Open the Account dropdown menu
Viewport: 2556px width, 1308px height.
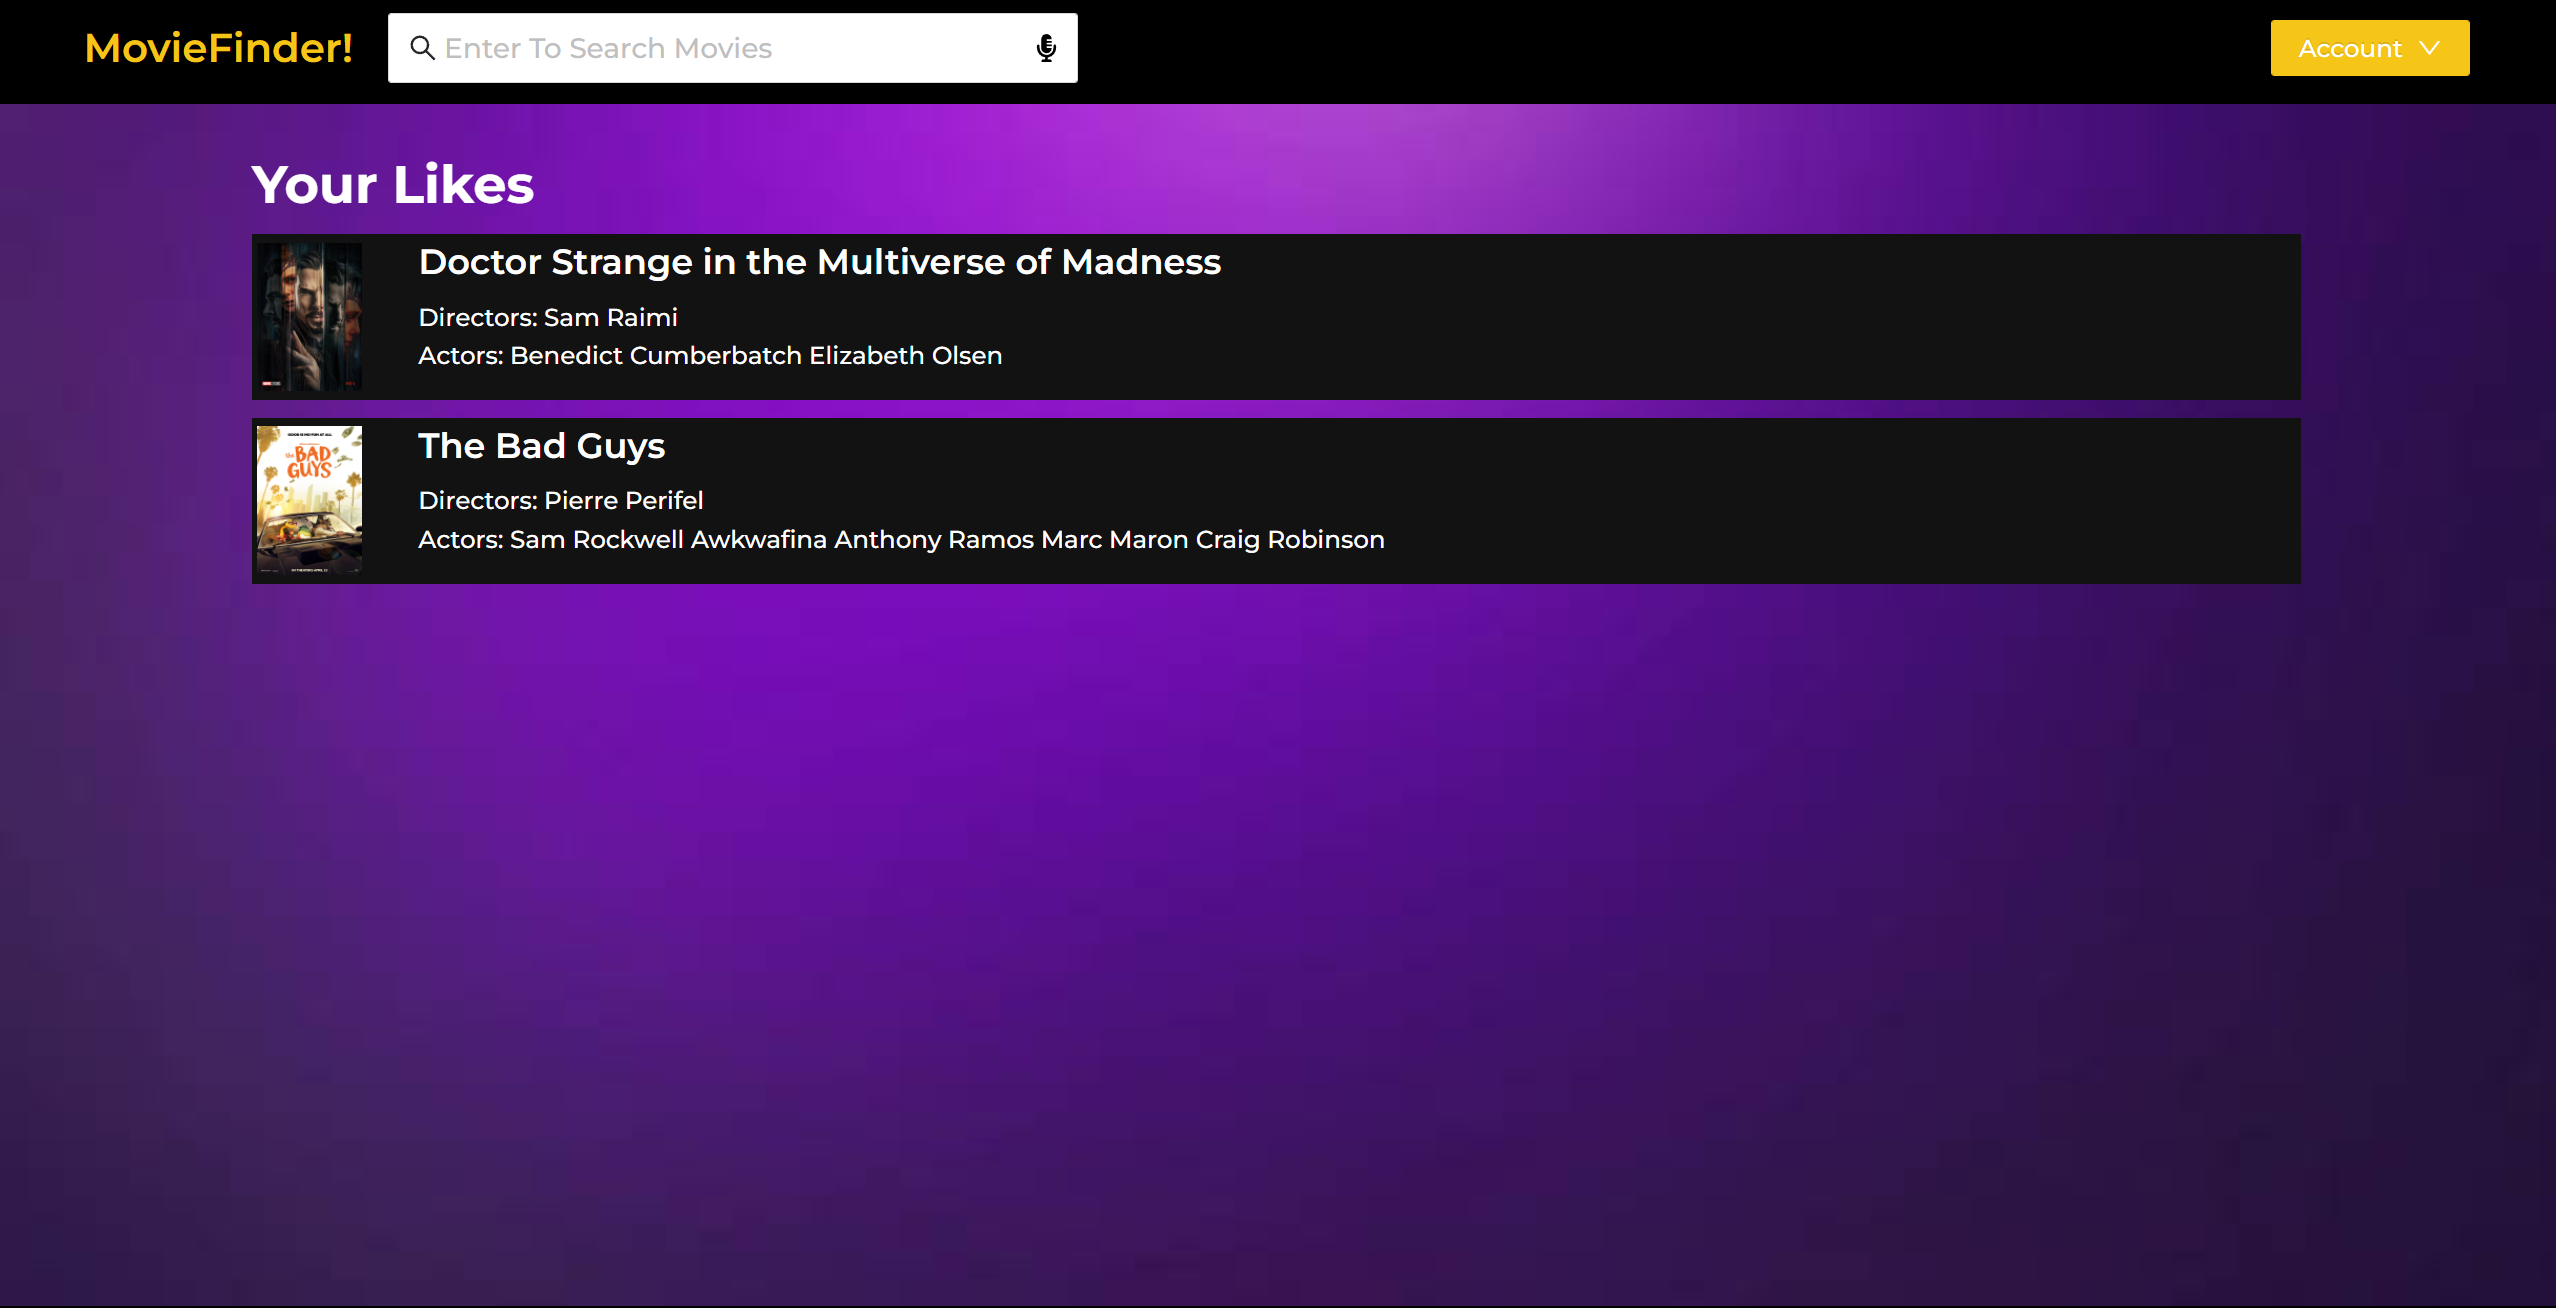coord(2369,48)
